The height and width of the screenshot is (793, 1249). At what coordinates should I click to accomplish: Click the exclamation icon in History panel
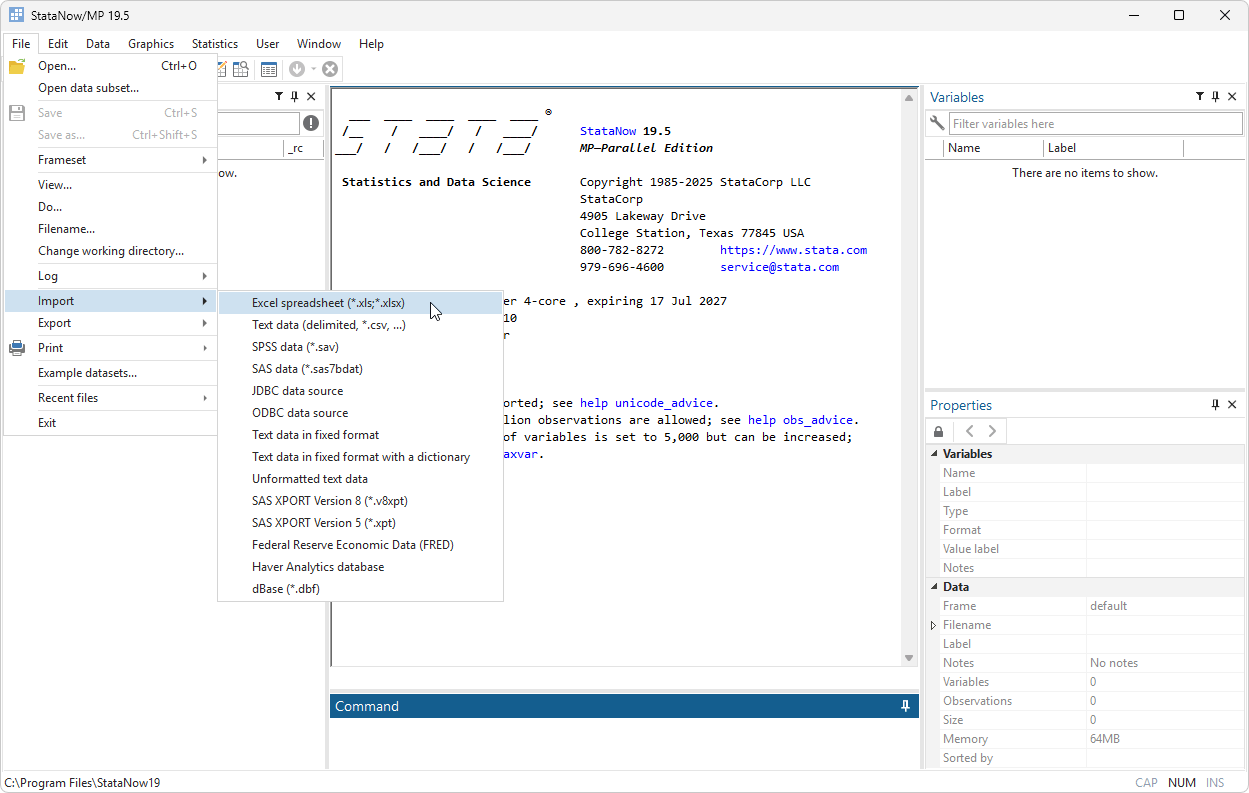[311, 123]
